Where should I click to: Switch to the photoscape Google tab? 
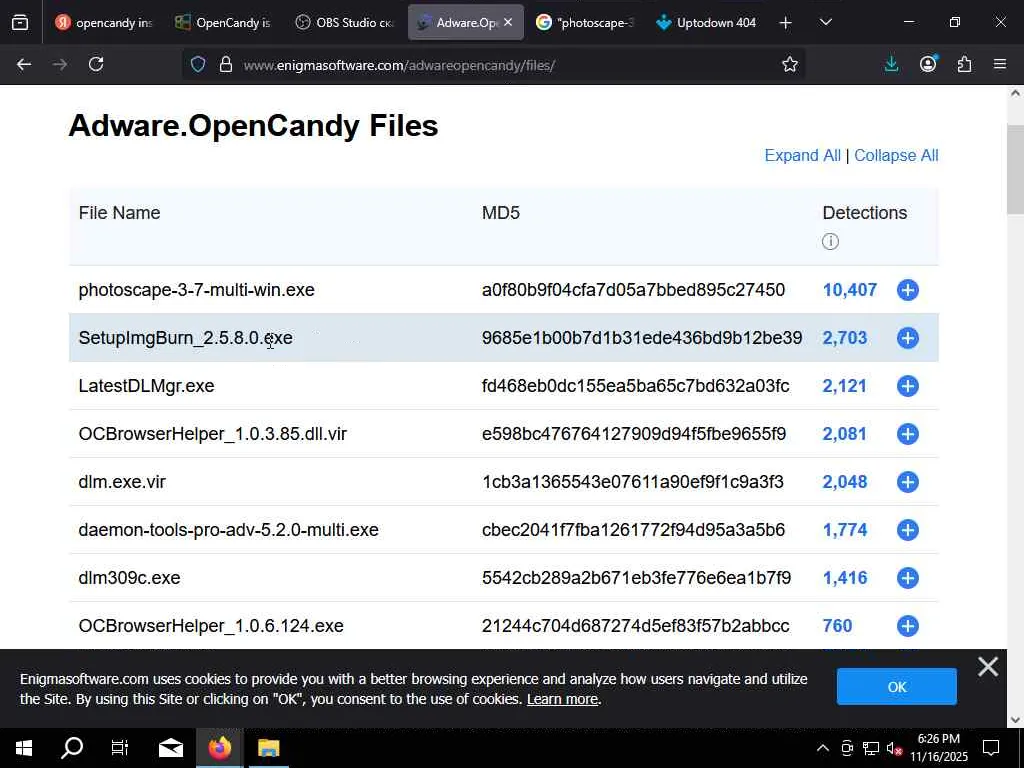pos(585,23)
